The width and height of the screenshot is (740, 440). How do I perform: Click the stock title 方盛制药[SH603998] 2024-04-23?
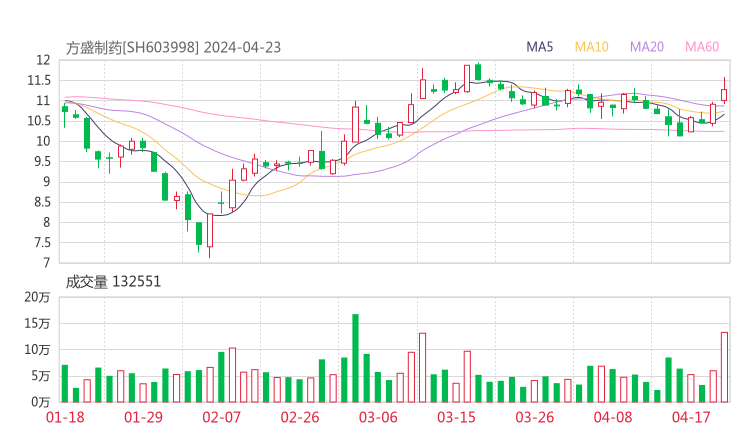pos(173,48)
